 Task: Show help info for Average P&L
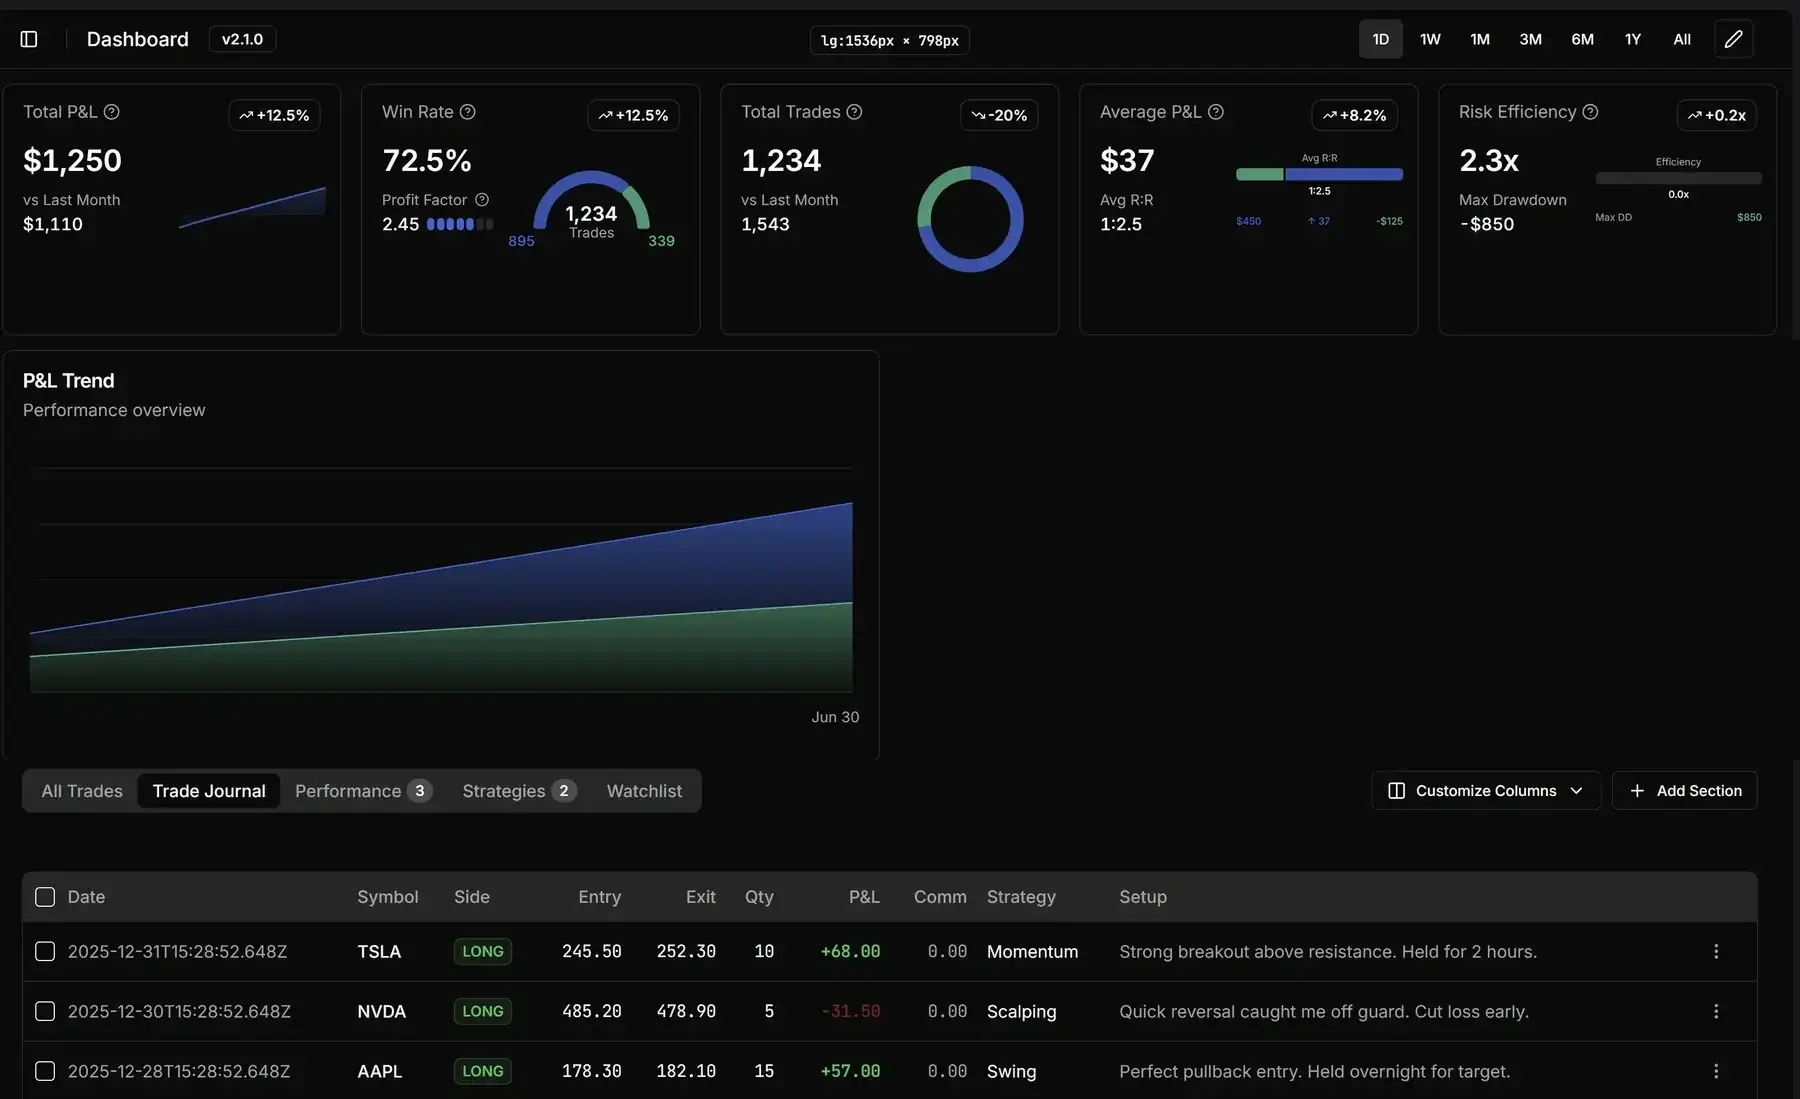(x=1216, y=112)
